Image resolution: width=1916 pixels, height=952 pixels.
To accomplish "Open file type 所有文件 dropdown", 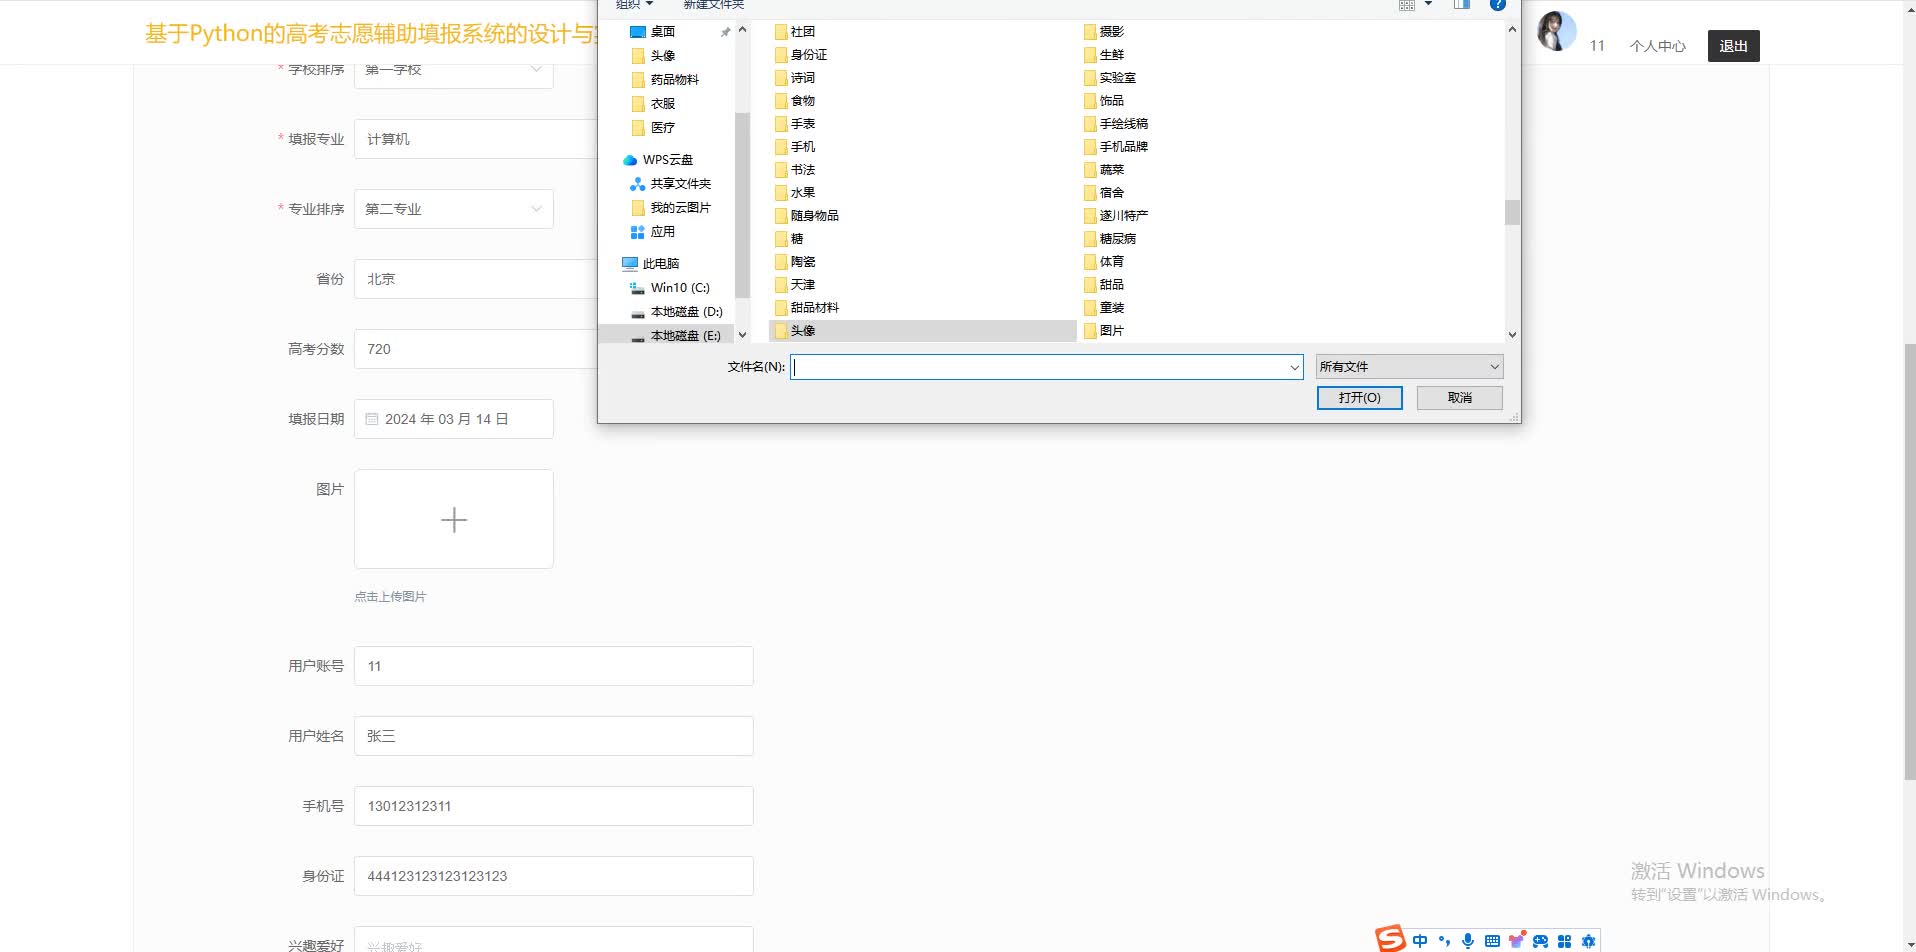I will tap(1409, 367).
